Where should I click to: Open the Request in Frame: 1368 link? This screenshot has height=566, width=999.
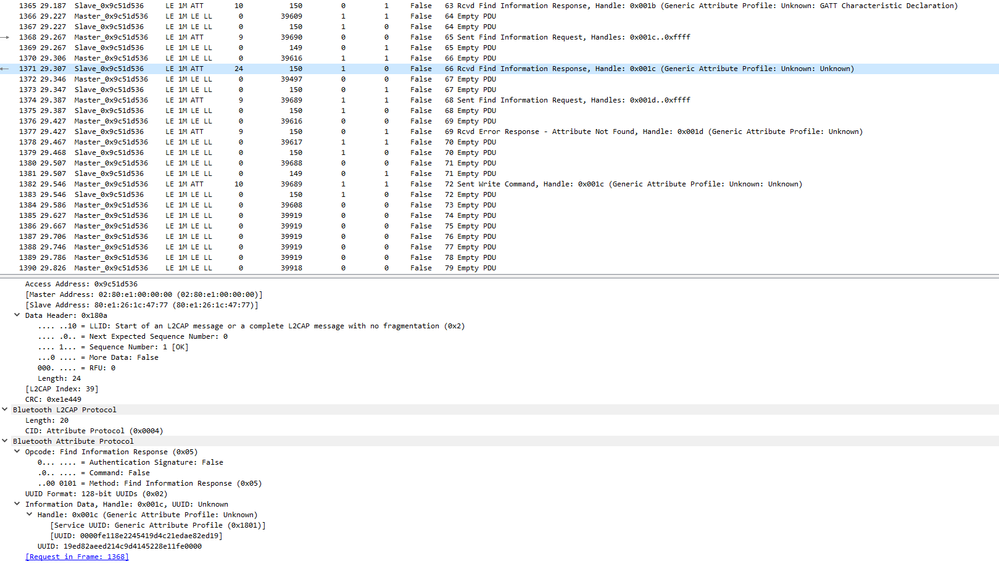pyautogui.click(x=77, y=556)
